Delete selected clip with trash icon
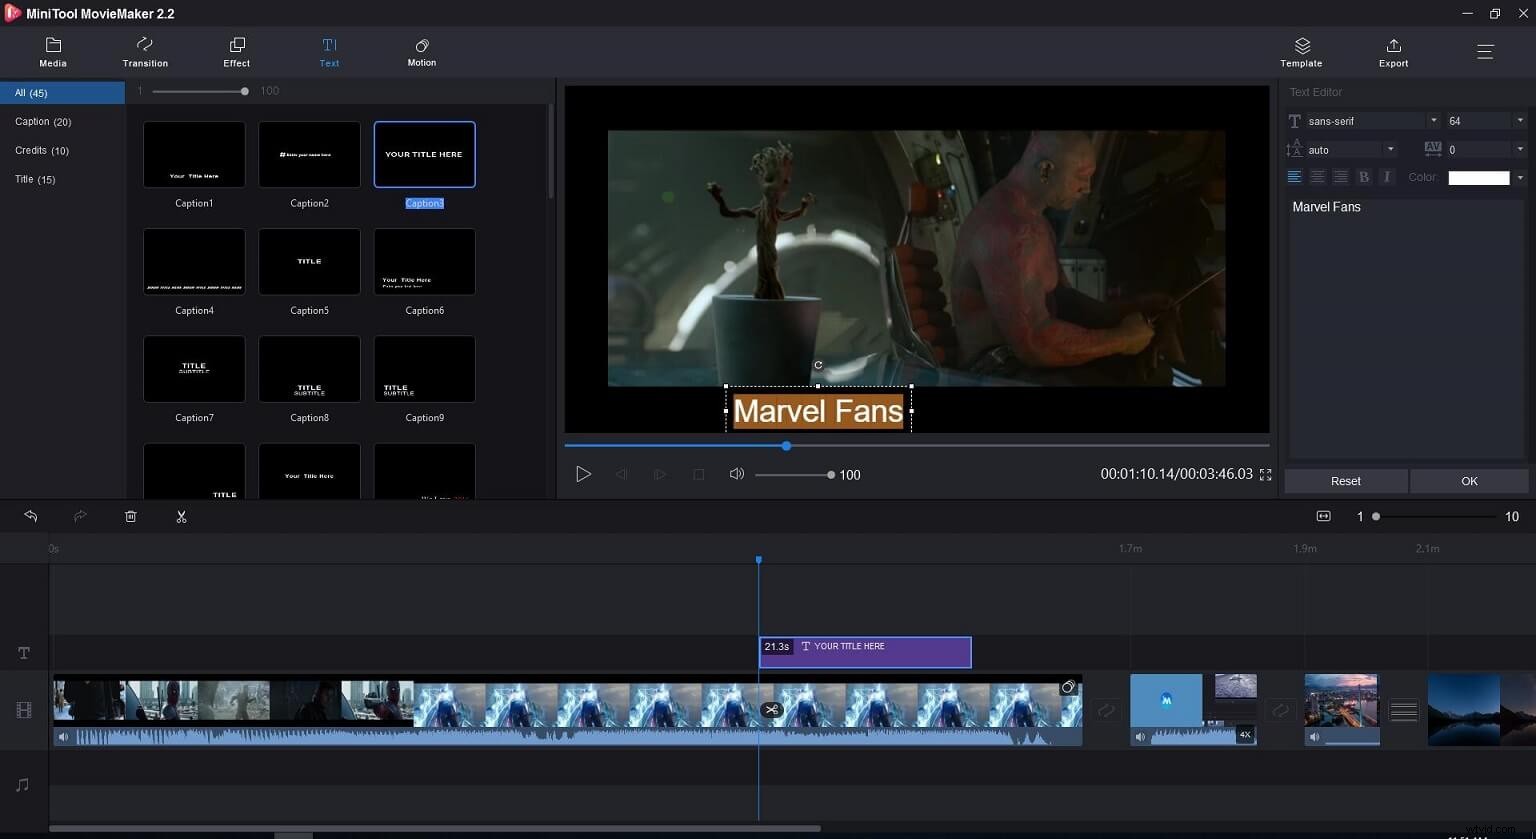This screenshot has height=839, width=1536. [130, 516]
